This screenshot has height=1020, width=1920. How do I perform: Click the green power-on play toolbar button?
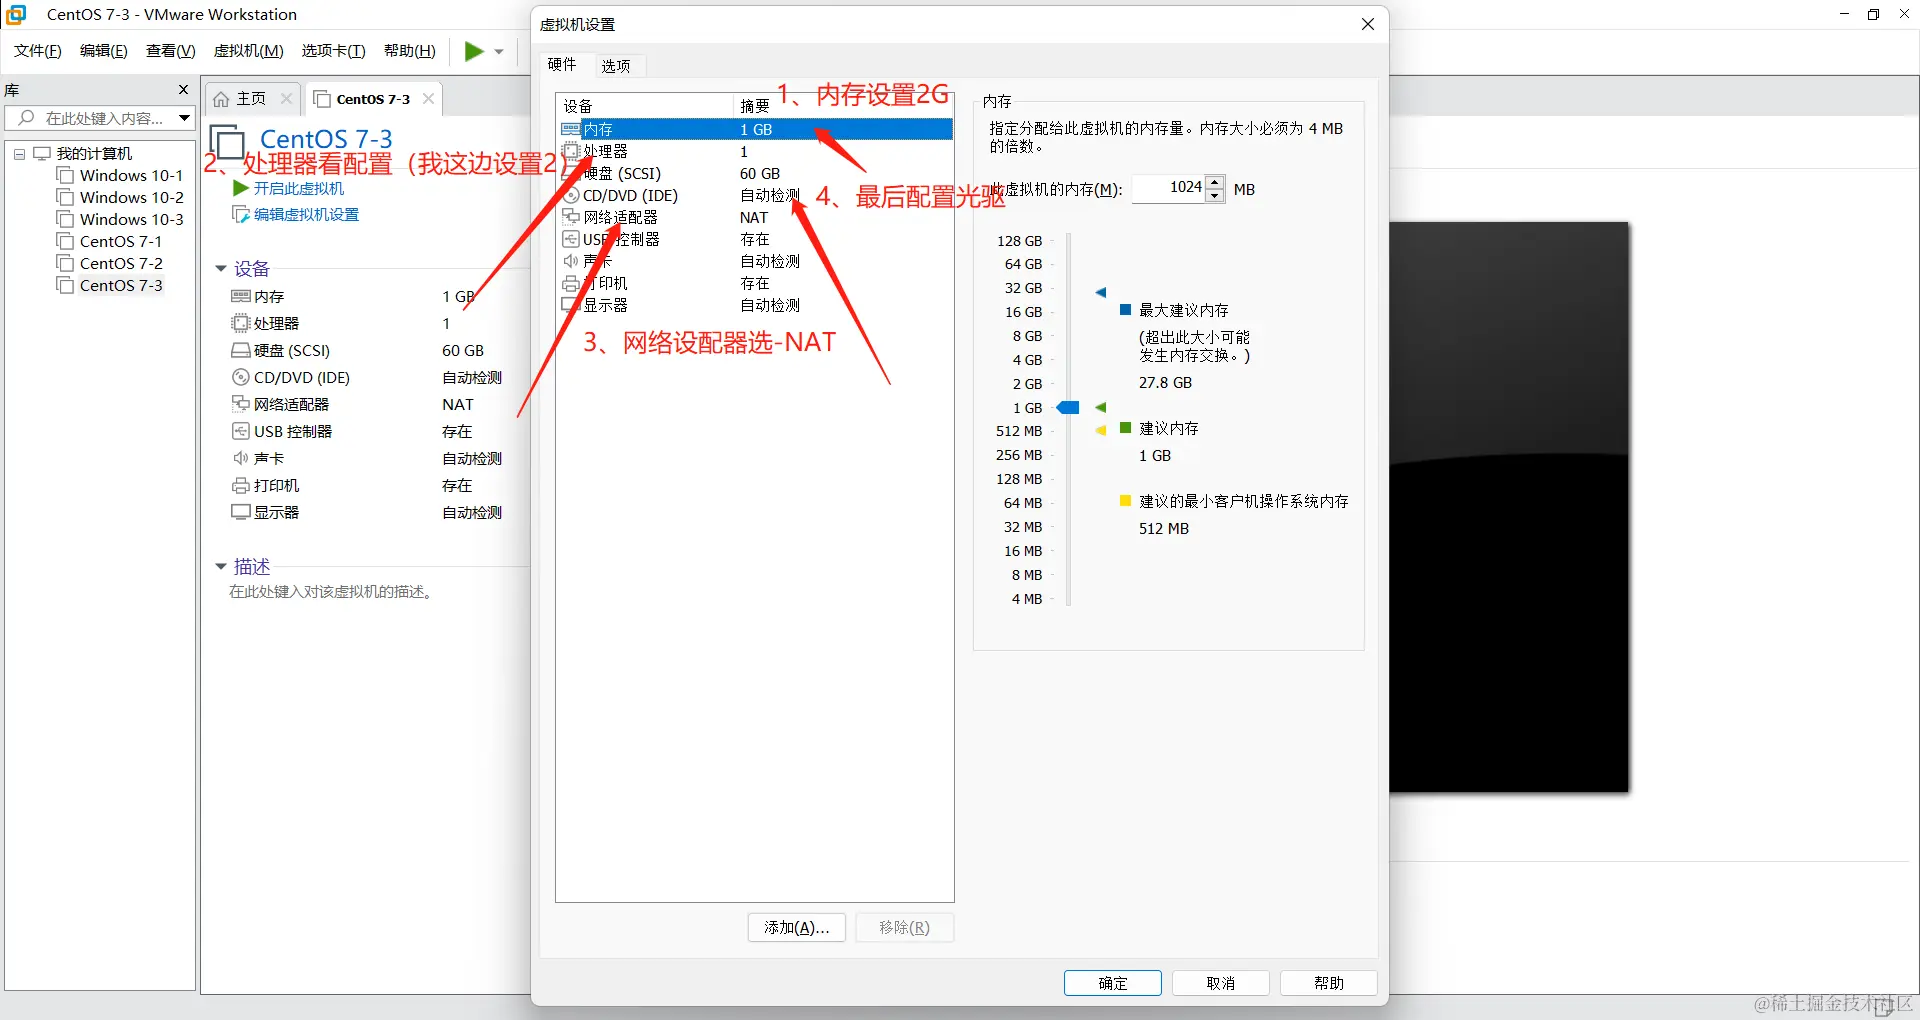click(473, 51)
